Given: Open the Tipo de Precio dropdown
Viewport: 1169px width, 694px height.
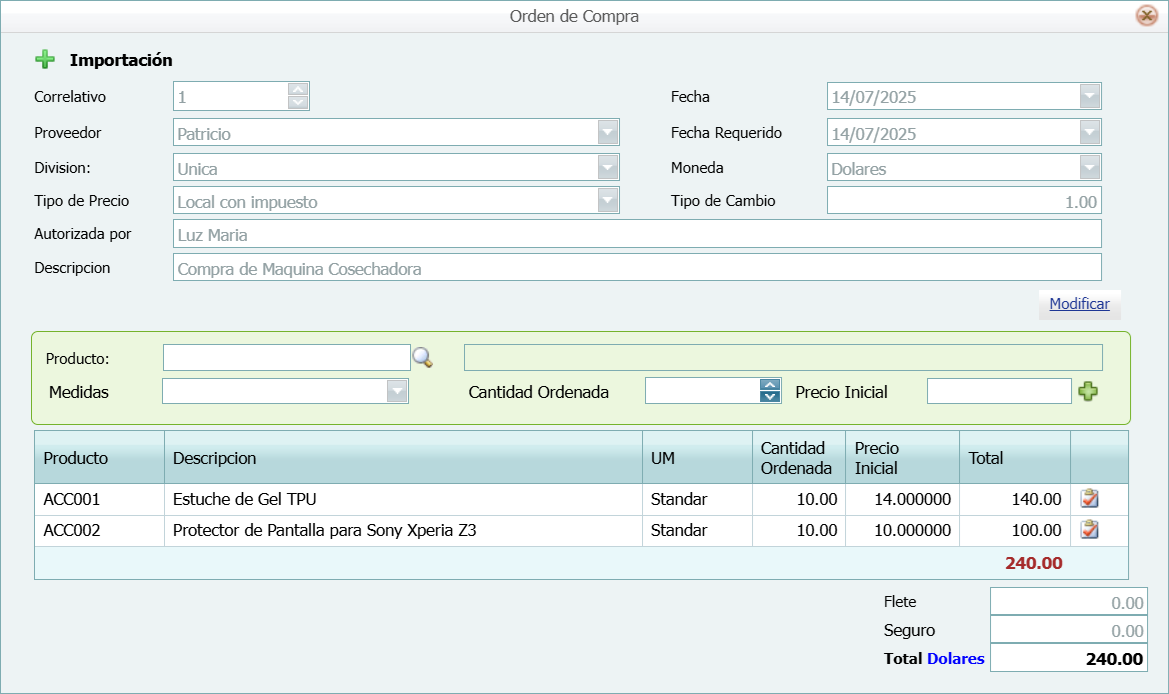Looking at the screenshot, I should tap(607, 201).
